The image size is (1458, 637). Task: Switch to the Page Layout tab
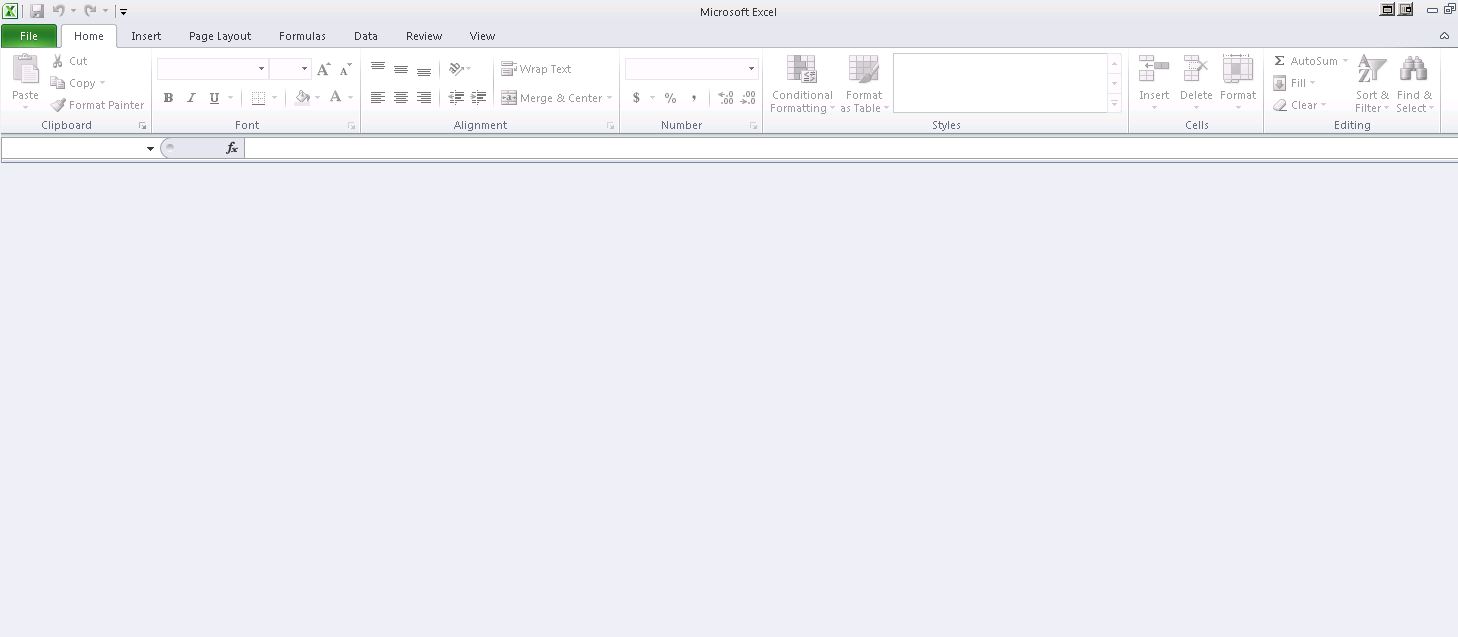pos(220,36)
